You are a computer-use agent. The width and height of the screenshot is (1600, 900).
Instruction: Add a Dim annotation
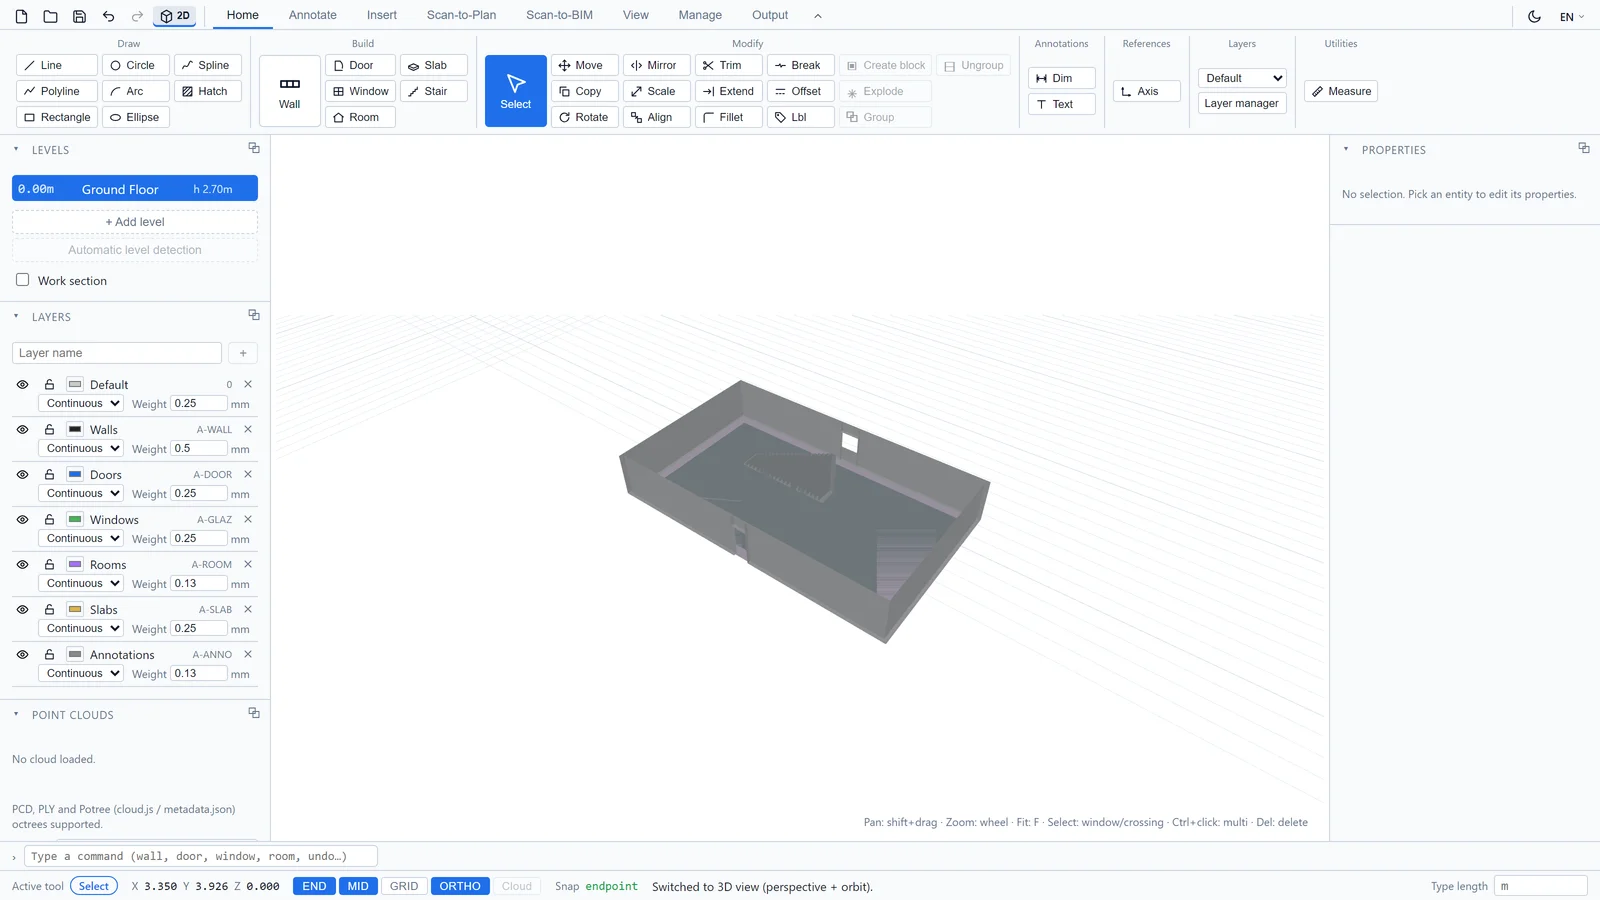(x=1062, y=78)
